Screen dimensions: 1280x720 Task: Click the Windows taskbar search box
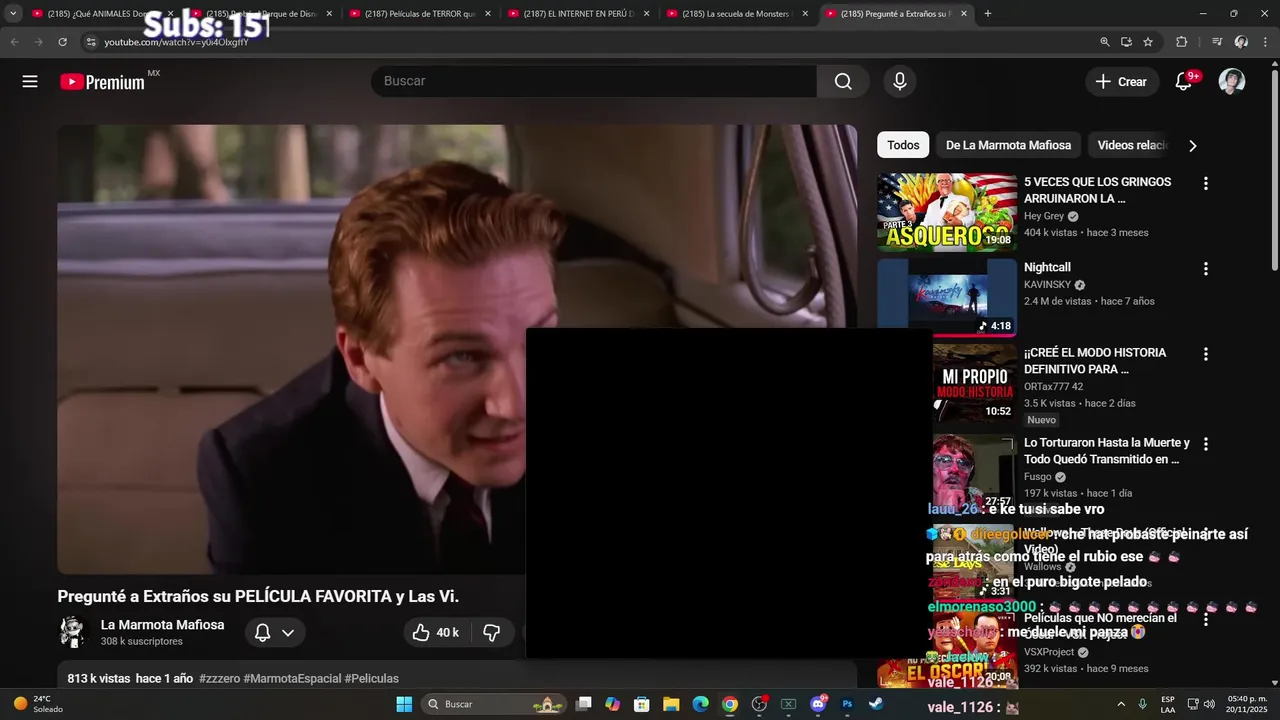(x=493, y=704)
